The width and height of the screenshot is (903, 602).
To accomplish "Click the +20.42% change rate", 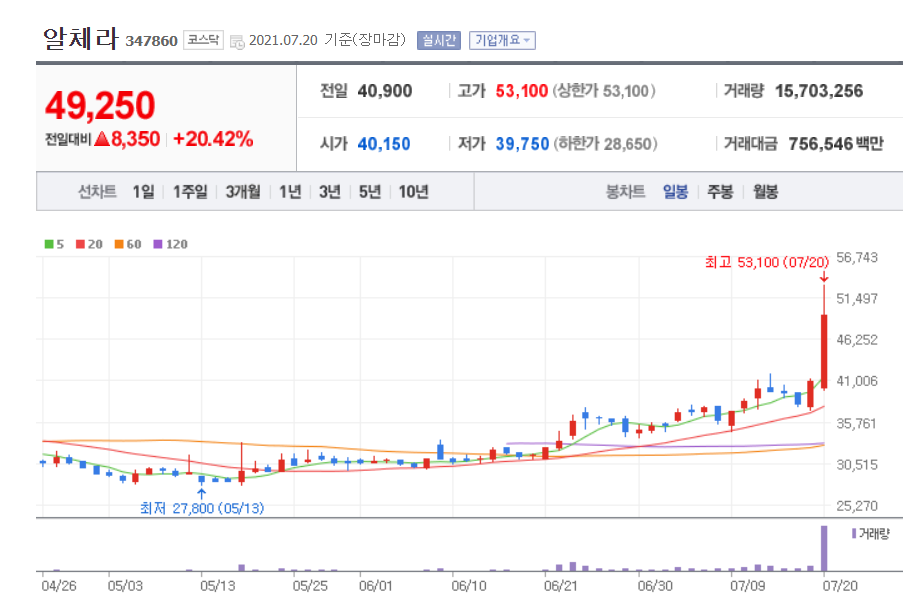I will point(213,139).
